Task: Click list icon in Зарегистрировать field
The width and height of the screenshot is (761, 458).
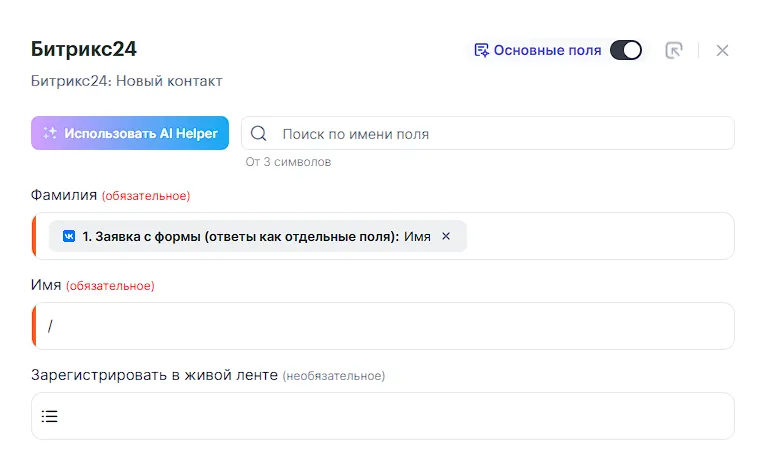Action: pos(50,416)
